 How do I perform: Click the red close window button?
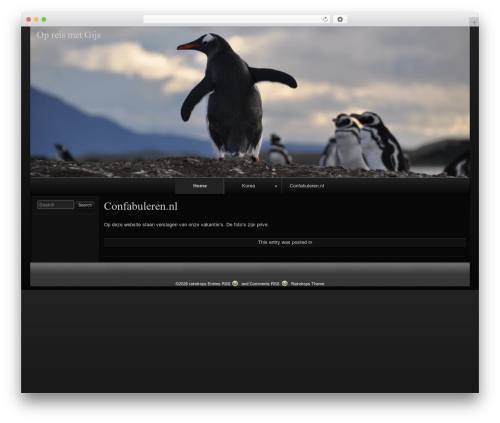click(29, 19)
